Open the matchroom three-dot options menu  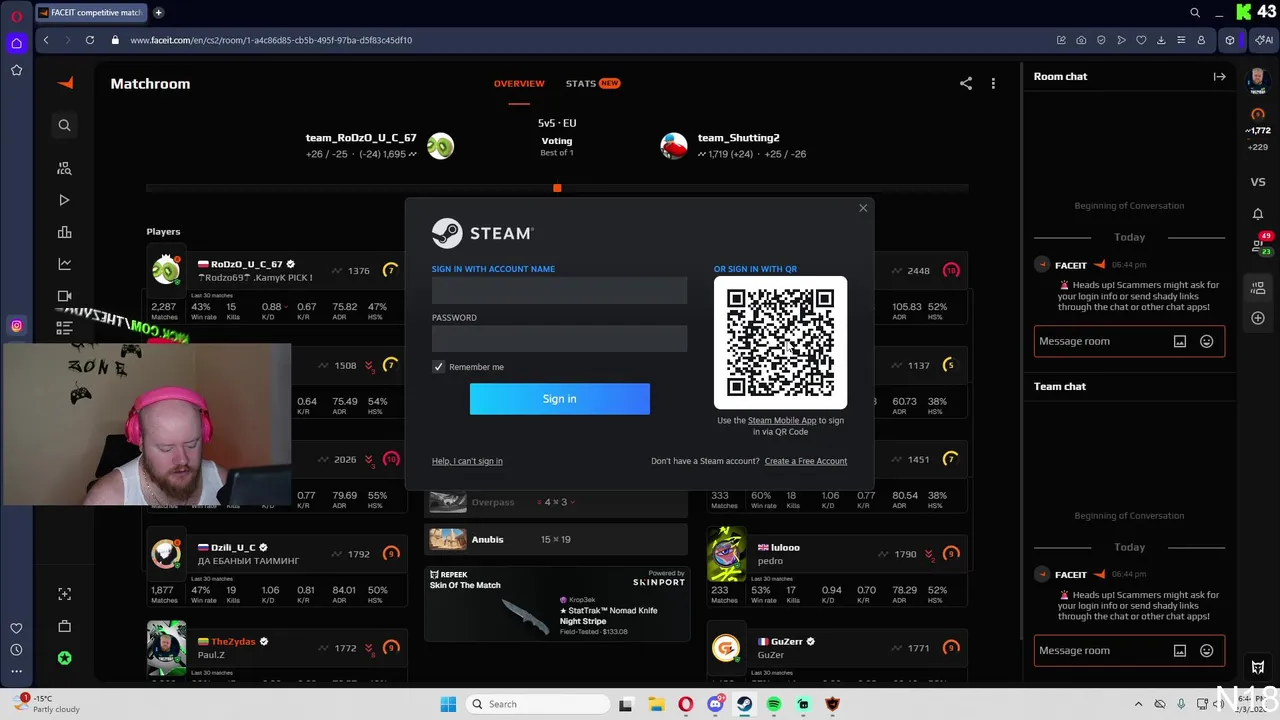pyautogui.click(x=993, y=84)
